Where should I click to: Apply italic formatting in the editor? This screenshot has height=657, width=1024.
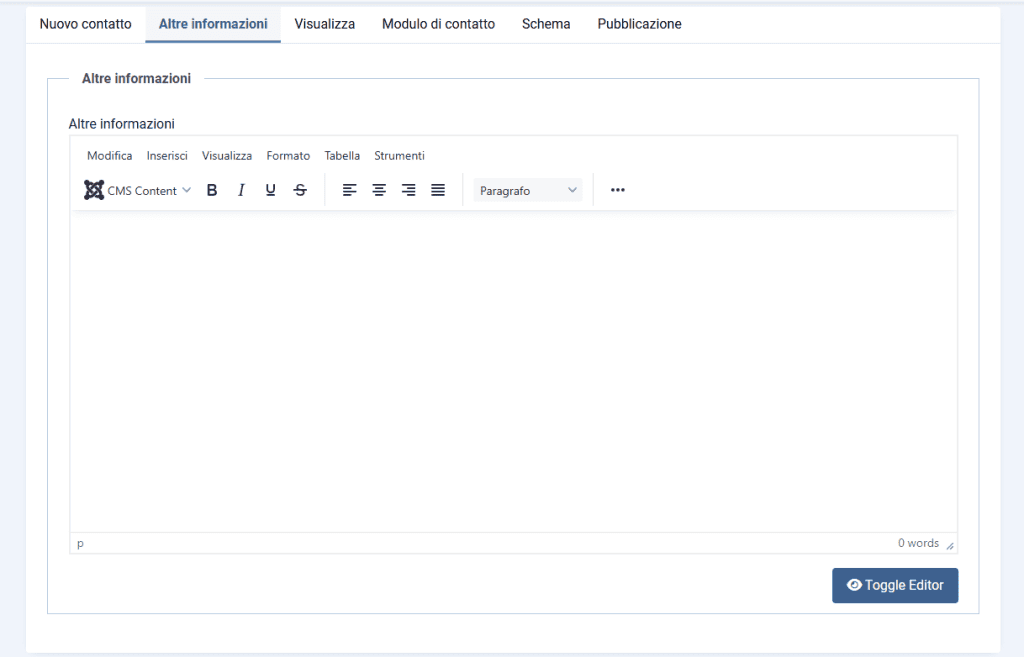241,189
